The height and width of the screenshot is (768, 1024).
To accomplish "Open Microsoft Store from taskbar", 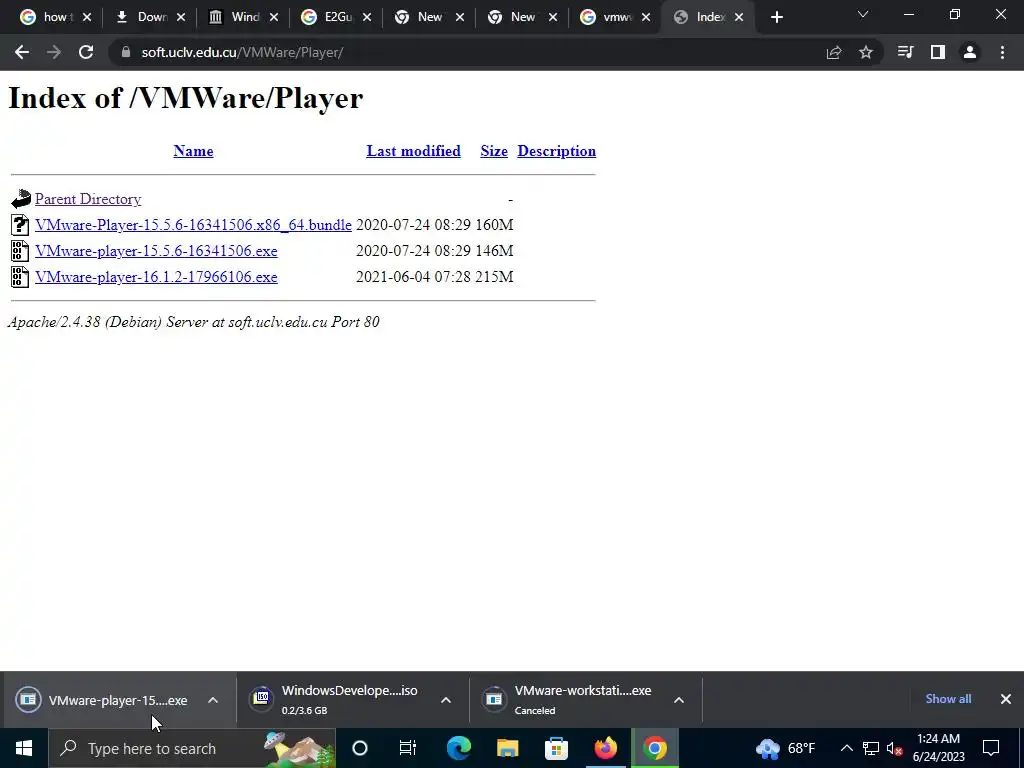I will coord(556,748).
